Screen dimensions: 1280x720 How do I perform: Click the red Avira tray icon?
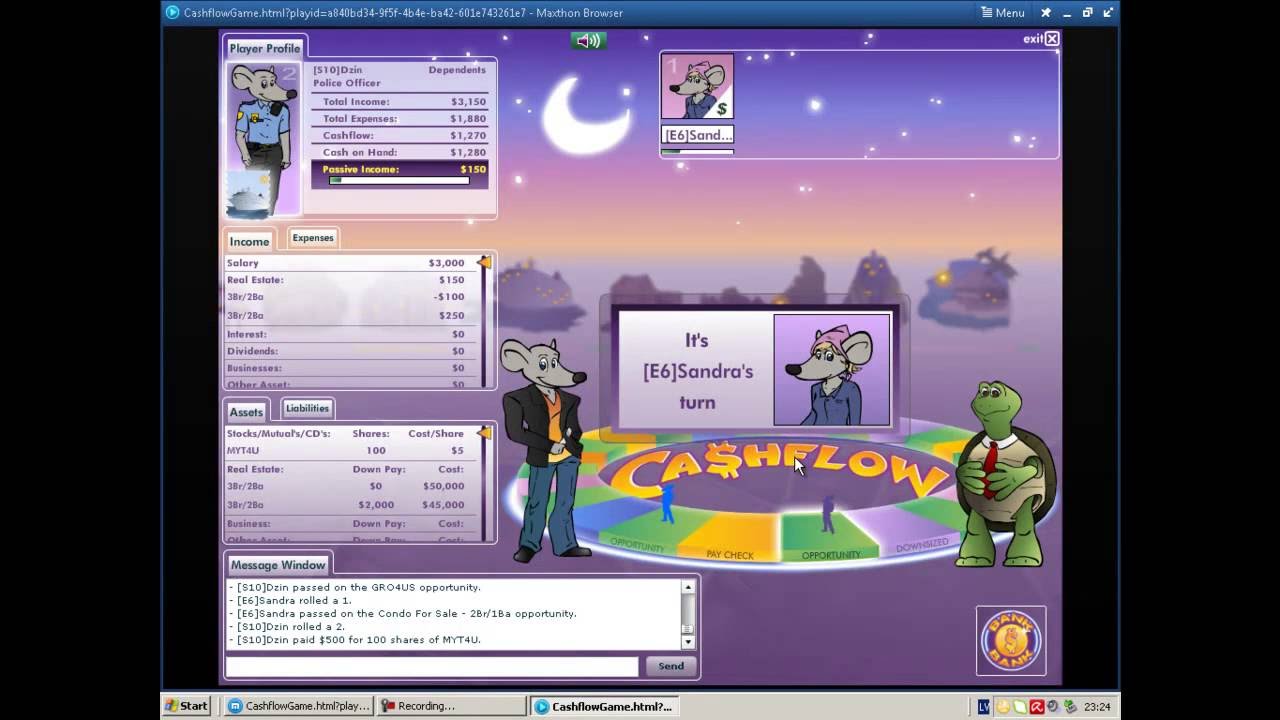(x=1036, y=706)
